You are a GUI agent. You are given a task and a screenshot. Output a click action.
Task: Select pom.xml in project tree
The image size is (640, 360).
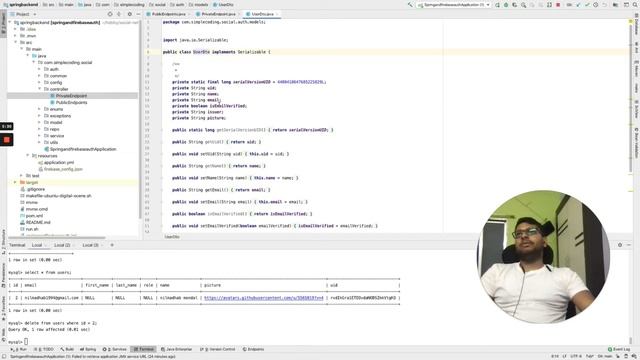click(x=34, y=216)
